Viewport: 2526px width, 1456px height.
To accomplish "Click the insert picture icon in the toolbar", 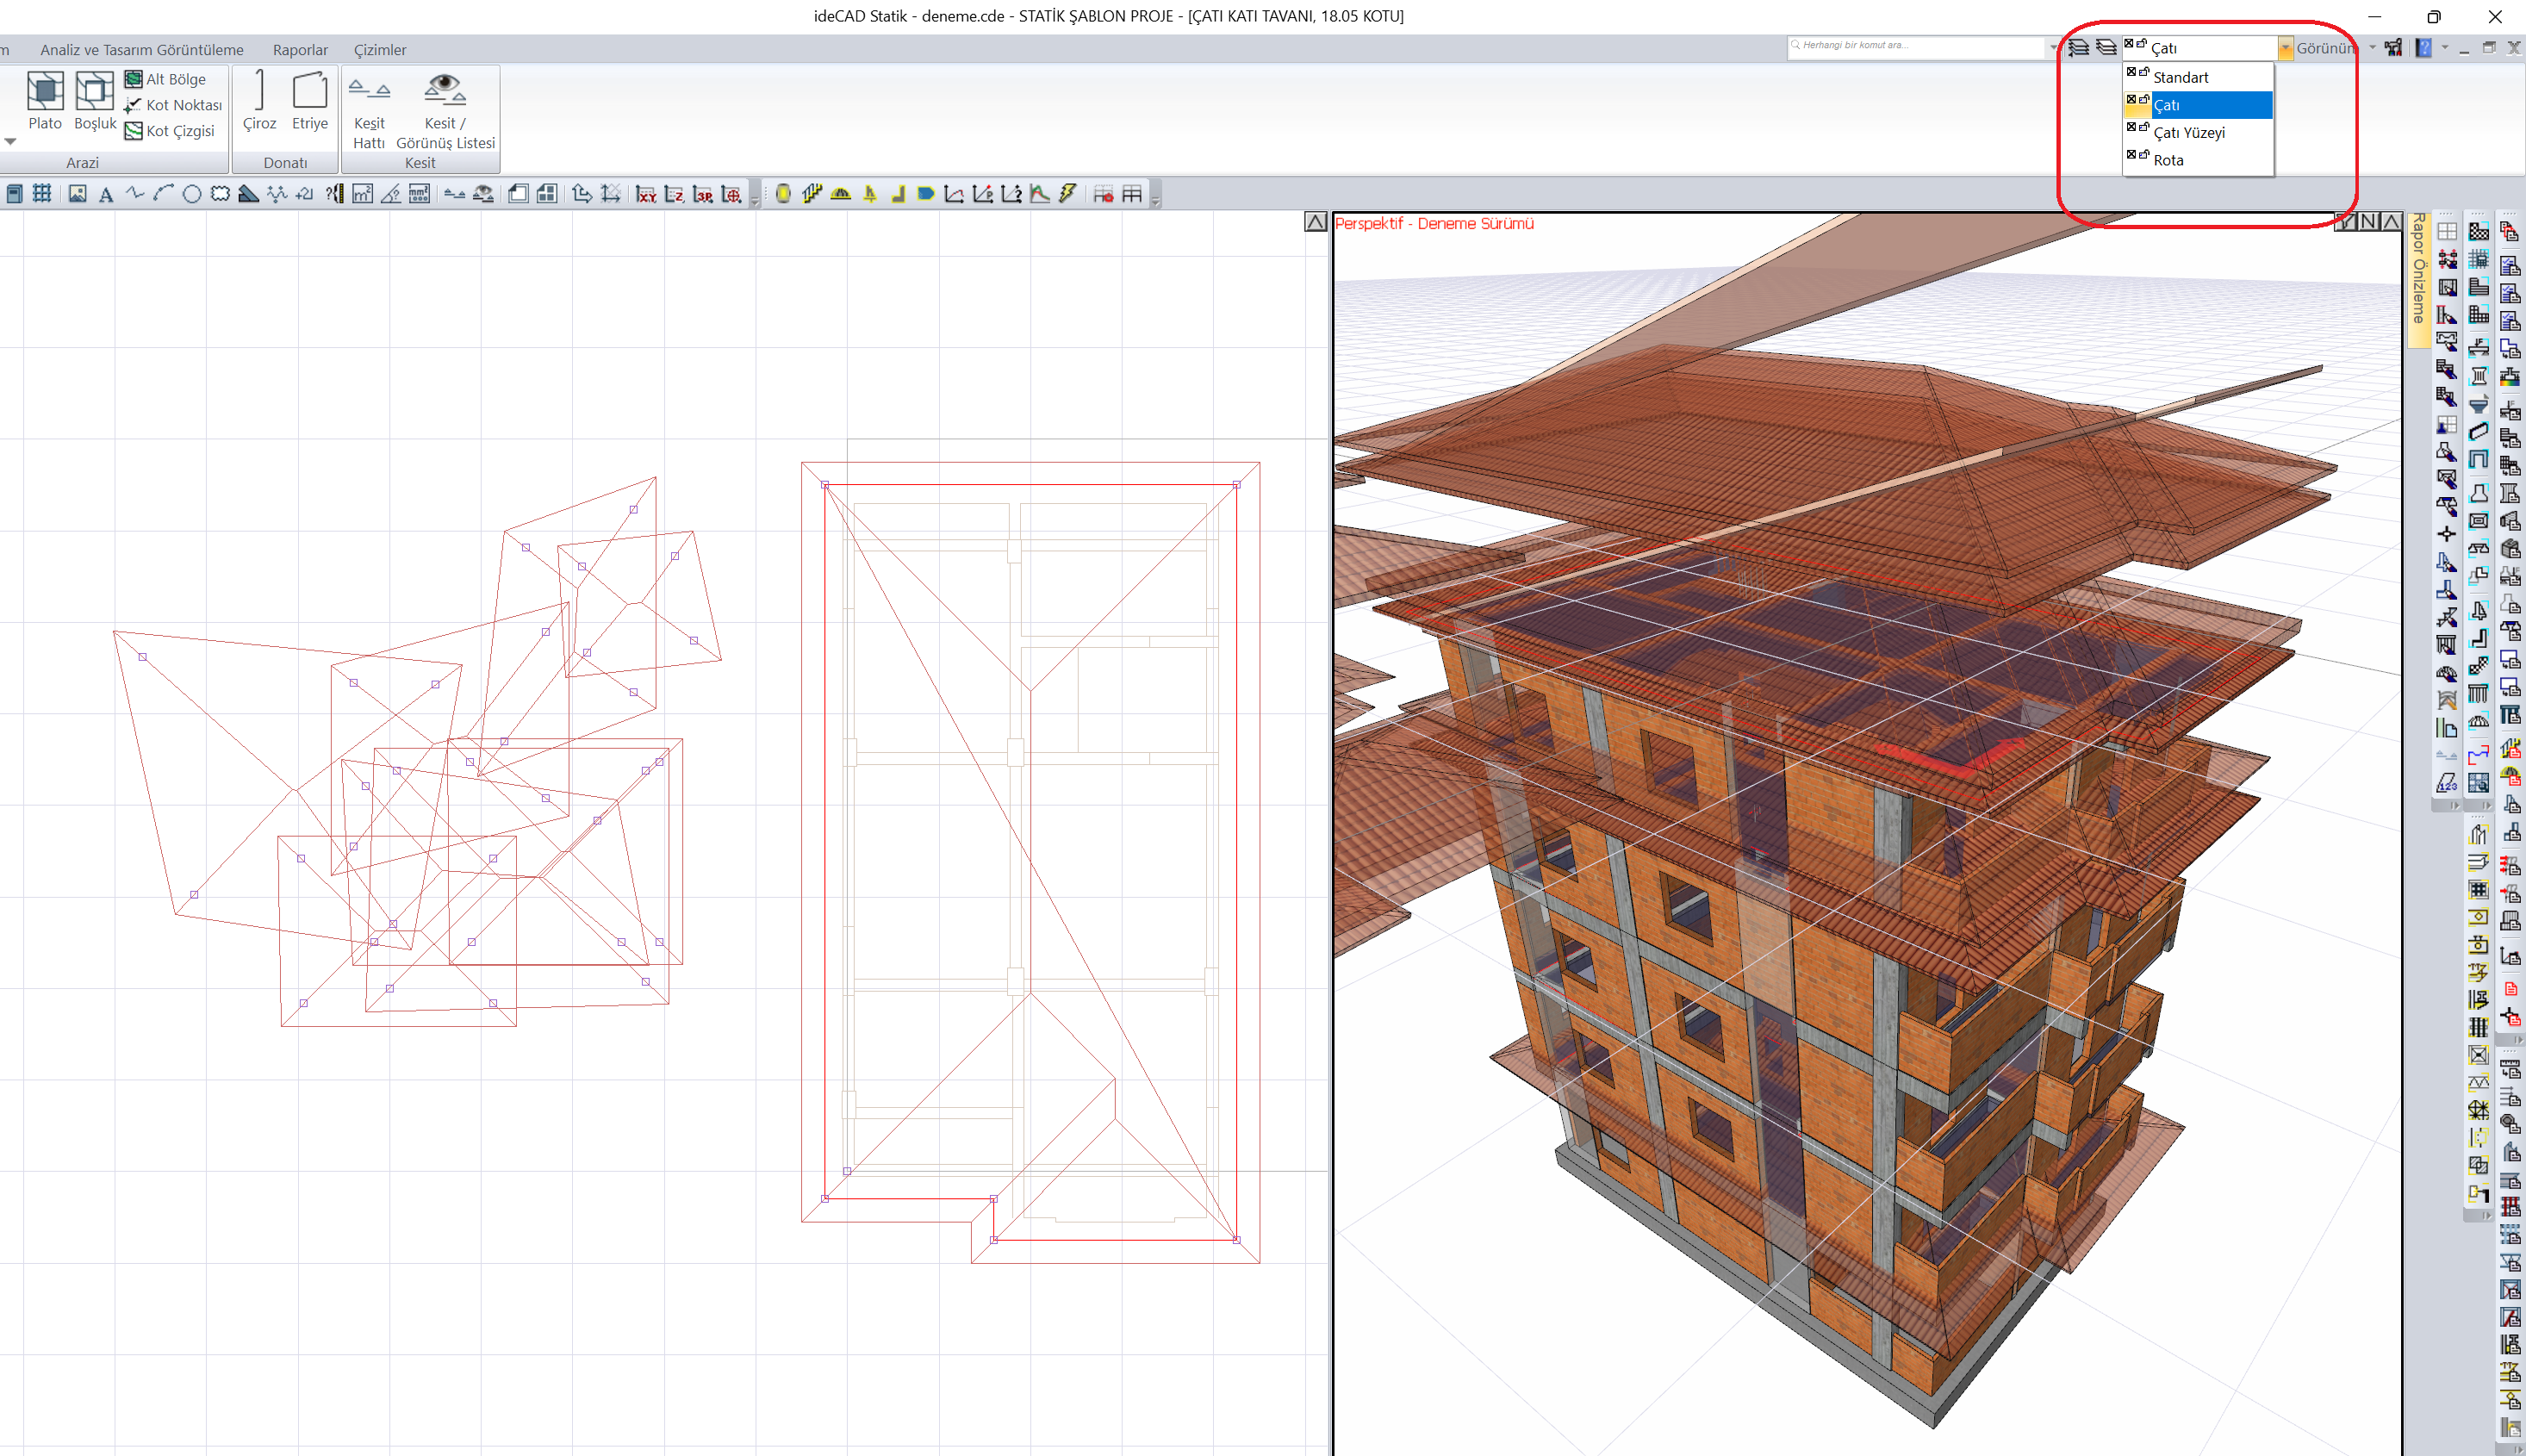I will (77, 194).
